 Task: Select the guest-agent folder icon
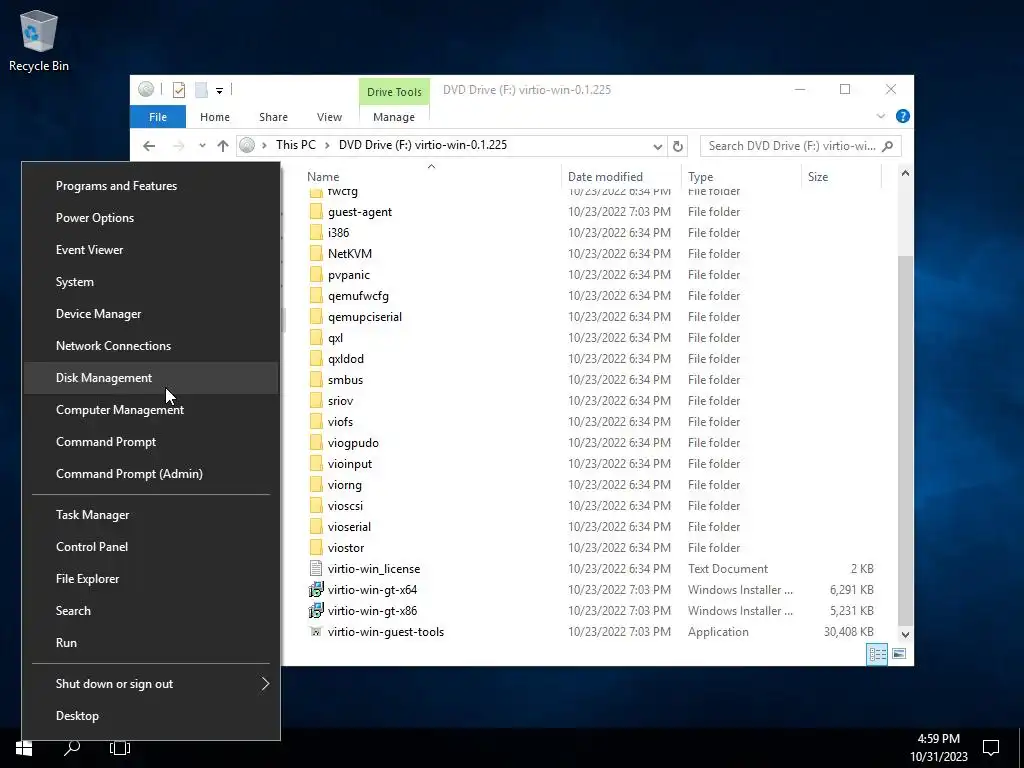coord(316,212)
